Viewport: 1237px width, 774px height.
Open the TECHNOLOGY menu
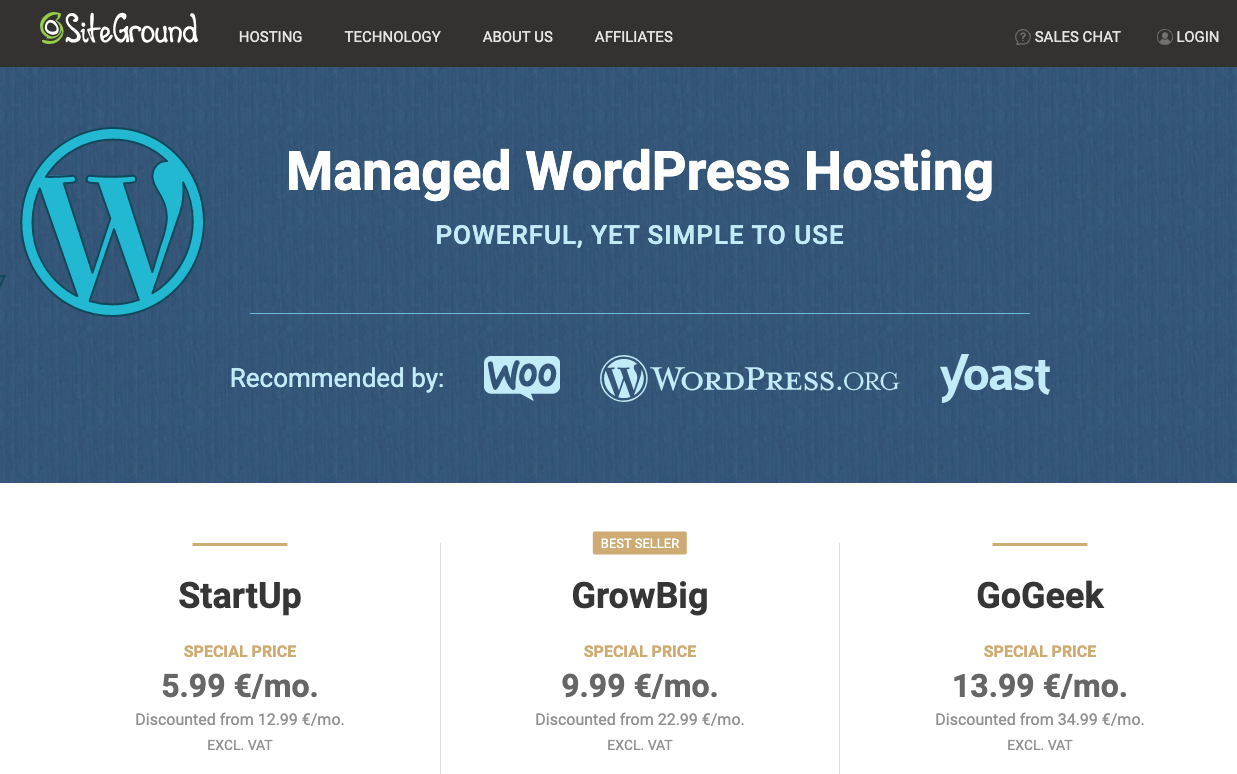[x=392, y=36]
